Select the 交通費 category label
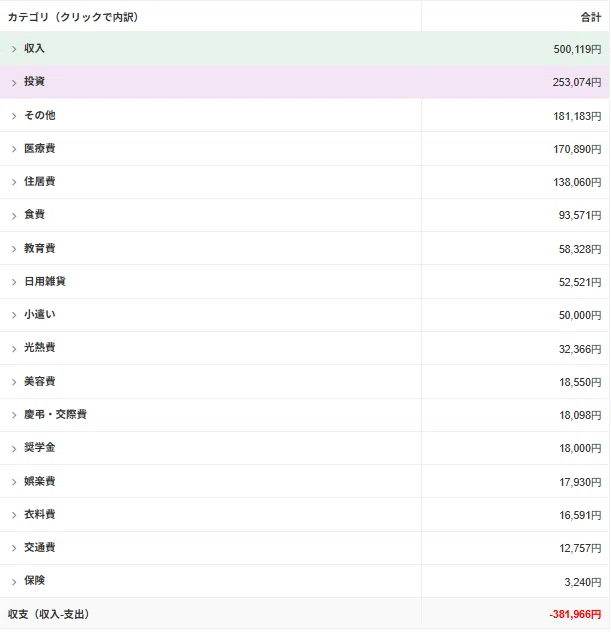 [x=39, y=547]
